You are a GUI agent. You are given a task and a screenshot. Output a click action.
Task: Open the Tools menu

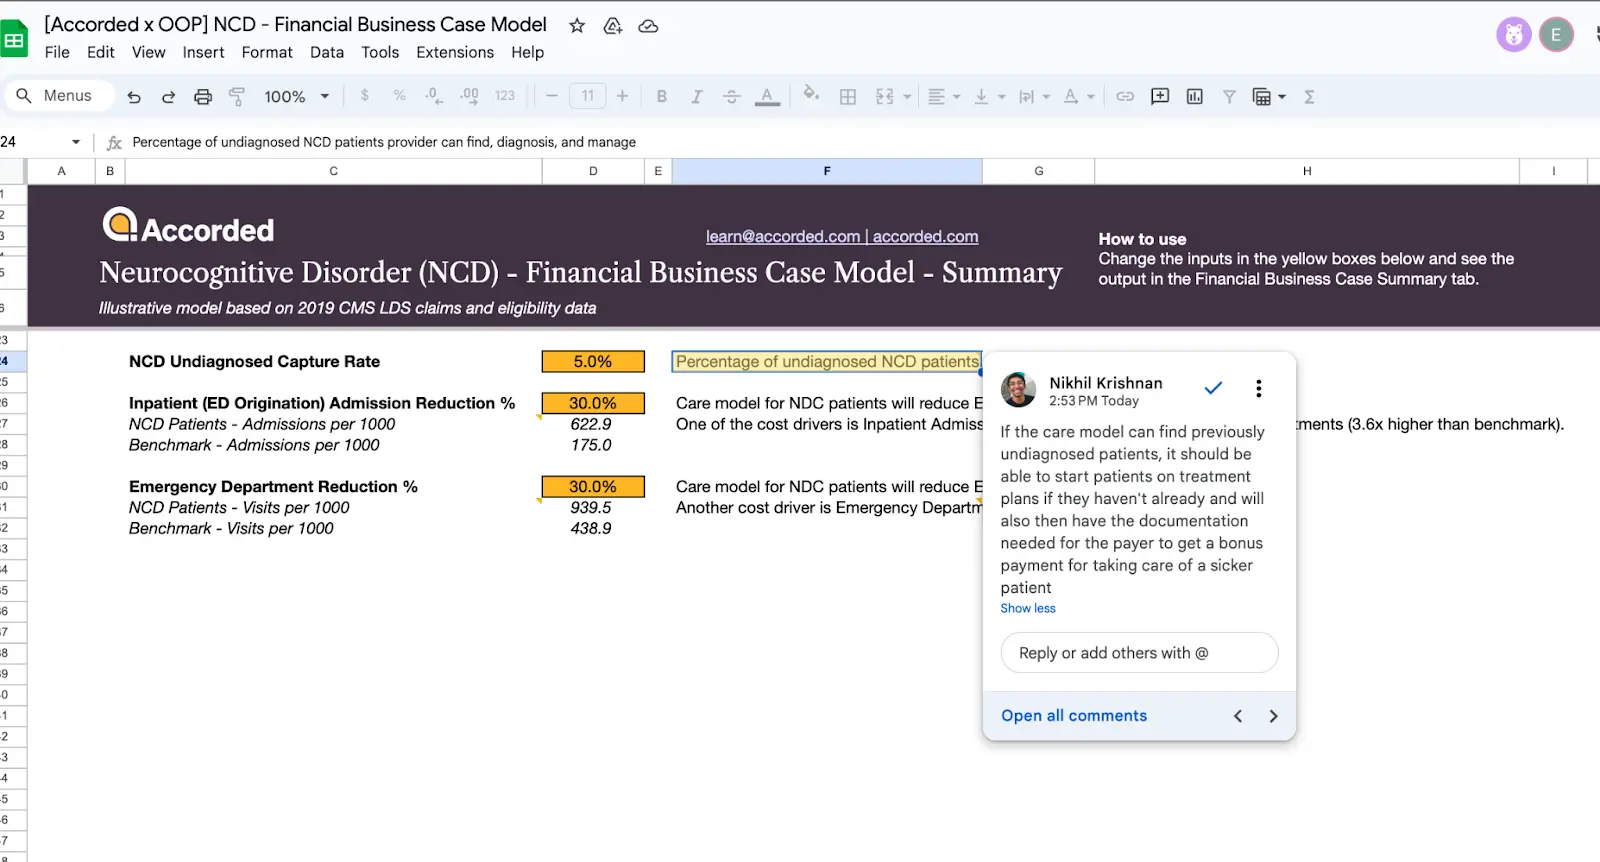[x=380, y=52]
